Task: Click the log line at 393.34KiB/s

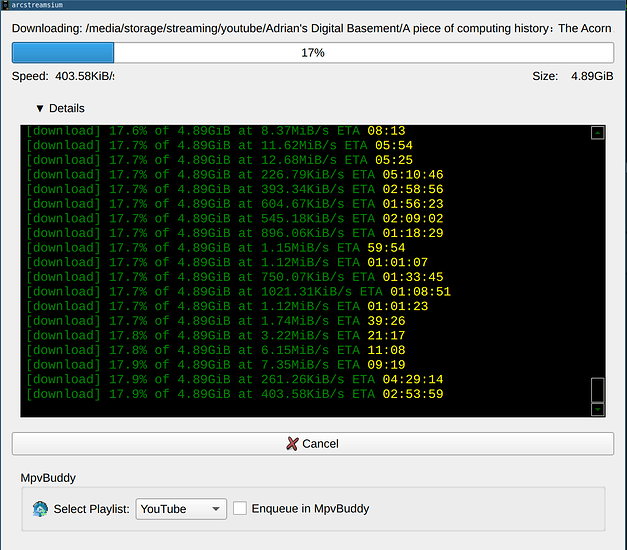Action: [235, 189]
